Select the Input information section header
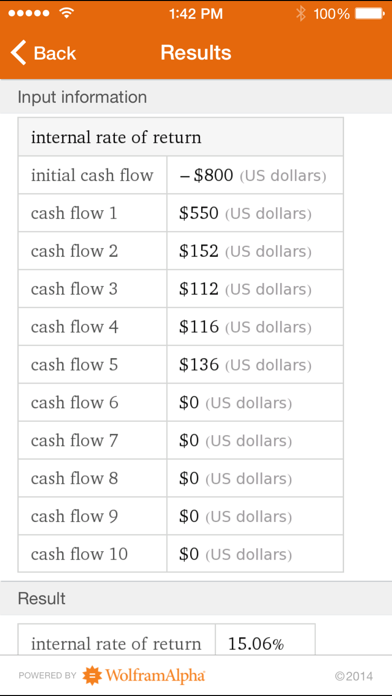The height and width of the screenshot is (696, 392). click(x=196, y=97)
